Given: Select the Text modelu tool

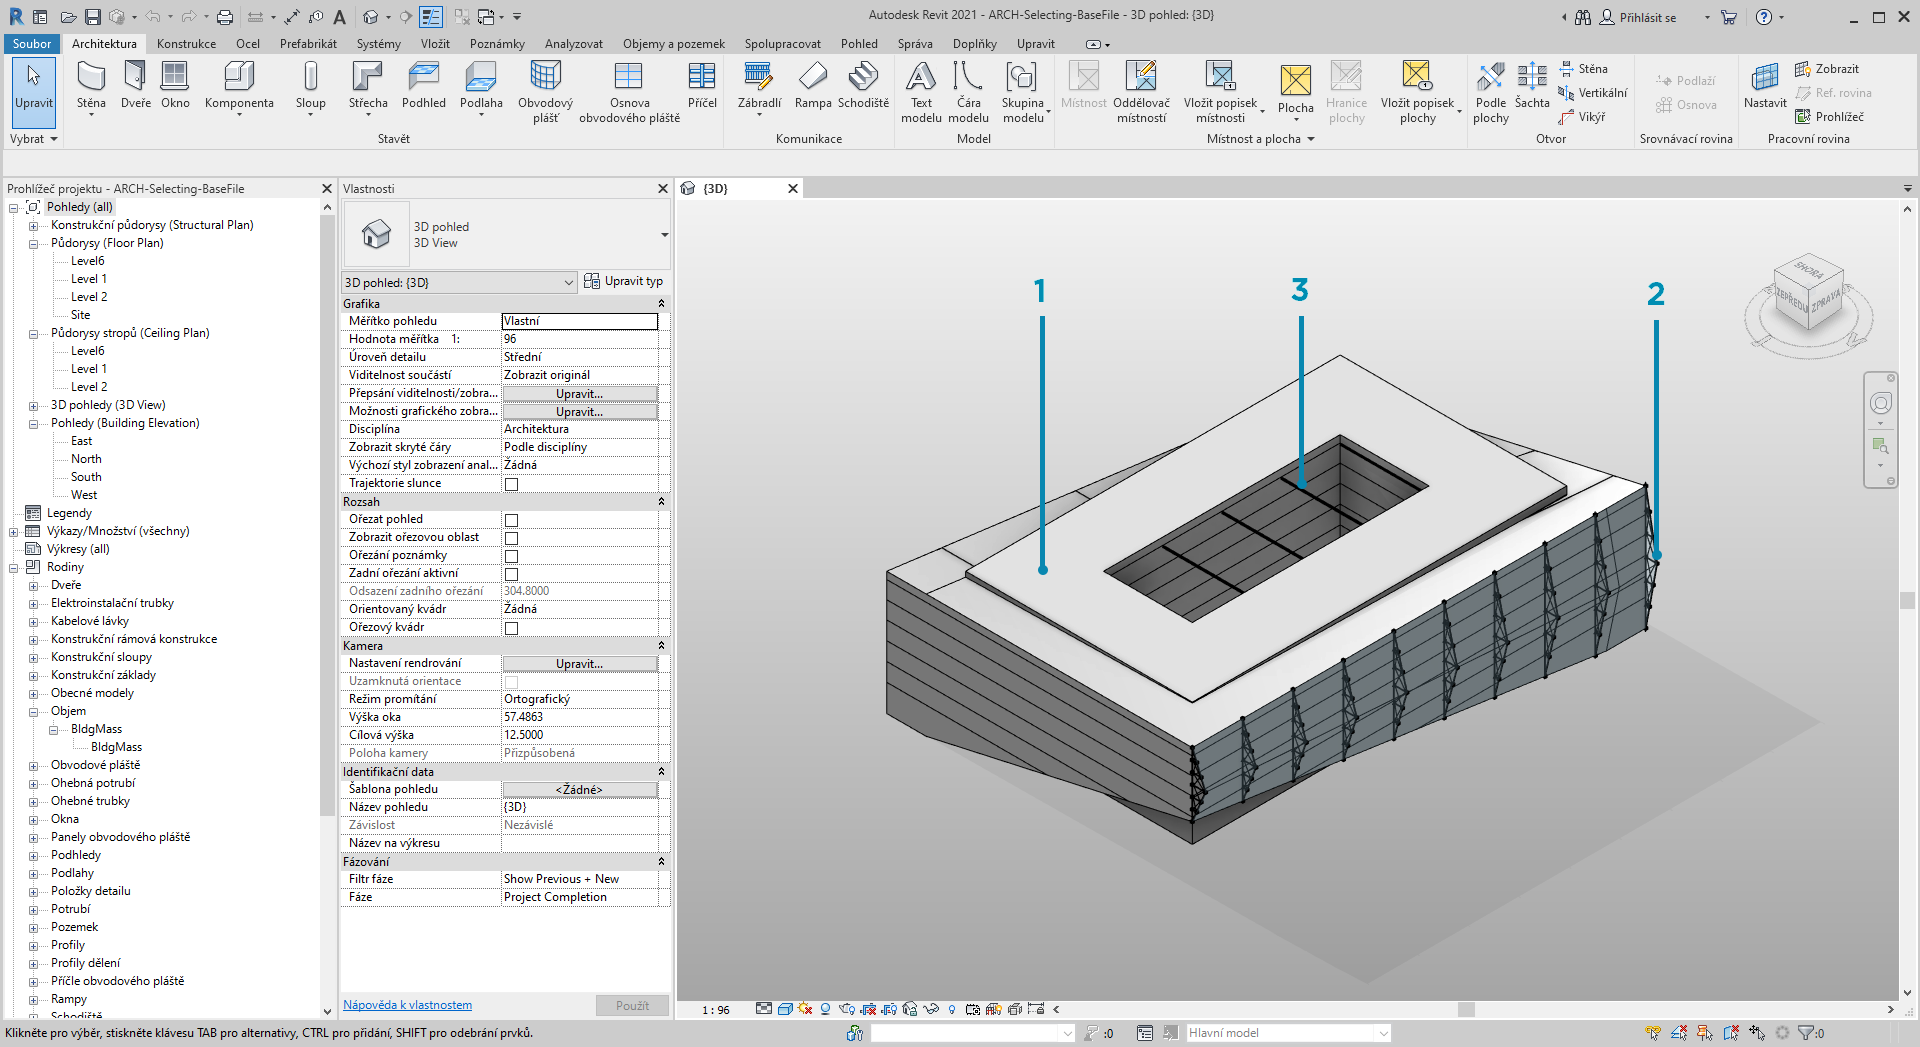Looking at the screenshot, I should [921, 92].
